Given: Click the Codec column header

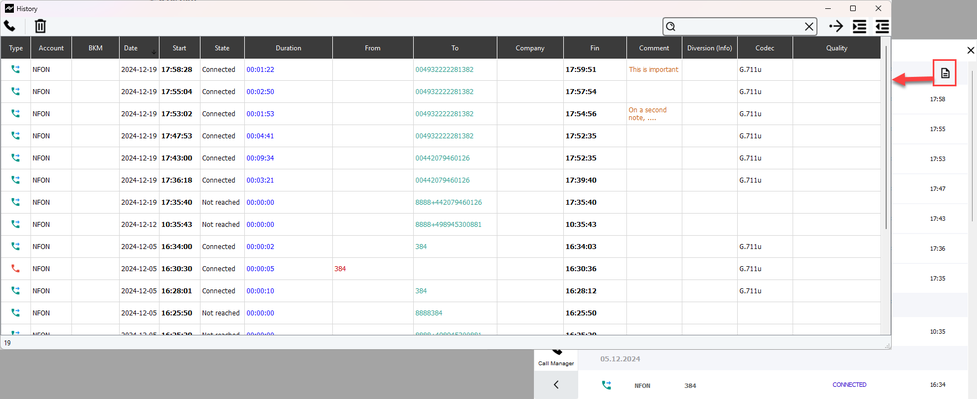Looking at the screenshot, I should tap(765, 48).
